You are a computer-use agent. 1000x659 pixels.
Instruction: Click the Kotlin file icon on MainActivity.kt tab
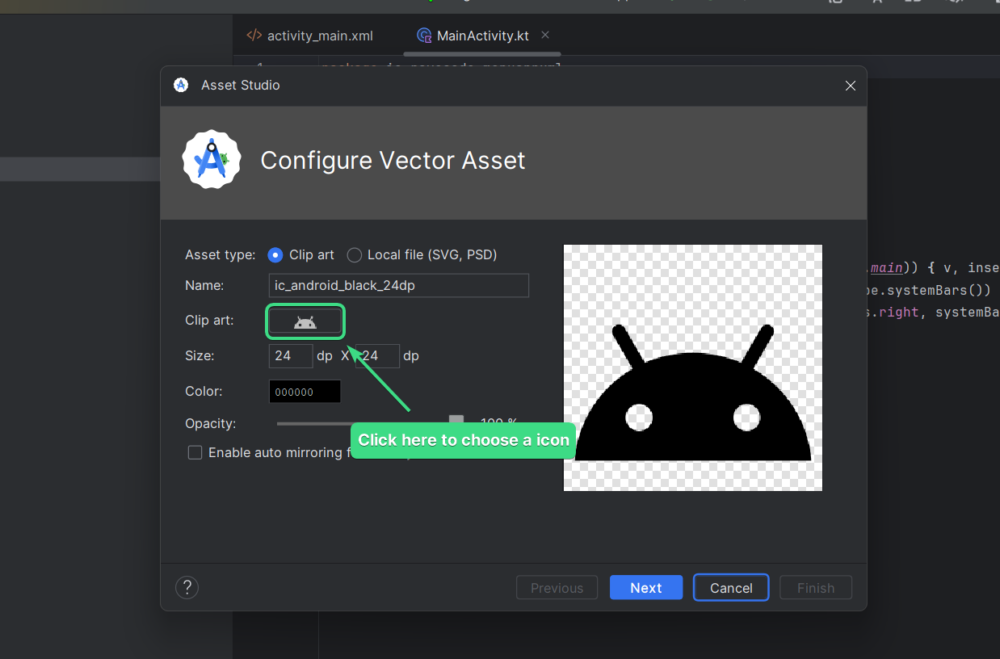coord(423,36)
